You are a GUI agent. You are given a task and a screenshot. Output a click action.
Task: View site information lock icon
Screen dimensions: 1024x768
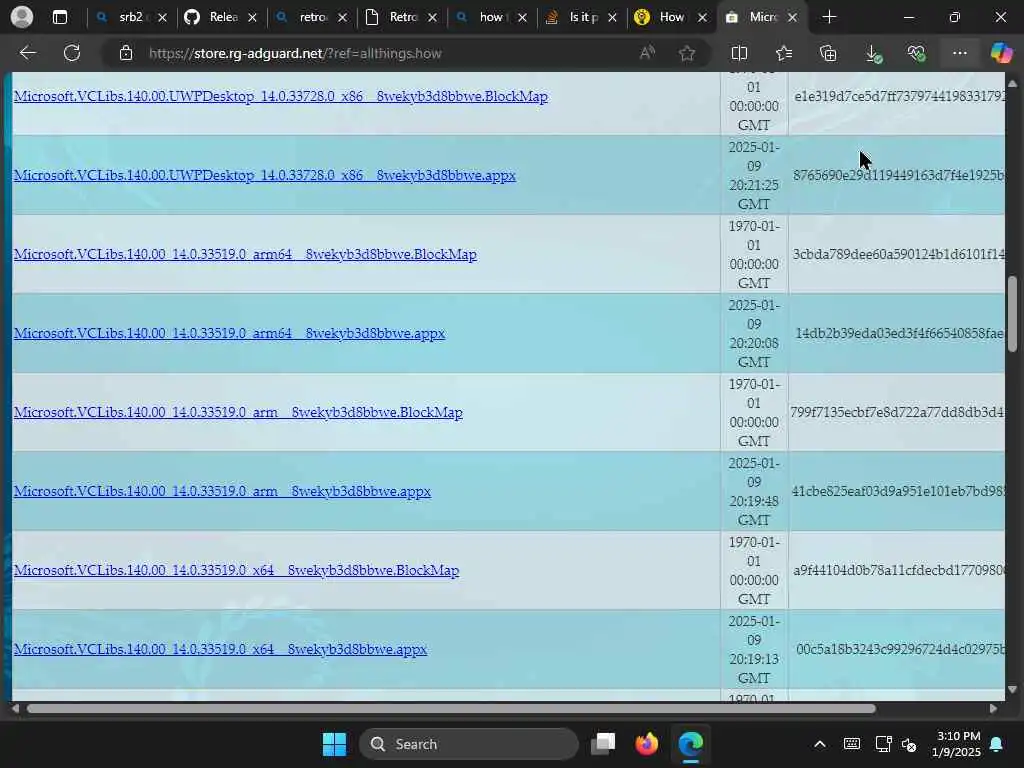tap(126, 53)
